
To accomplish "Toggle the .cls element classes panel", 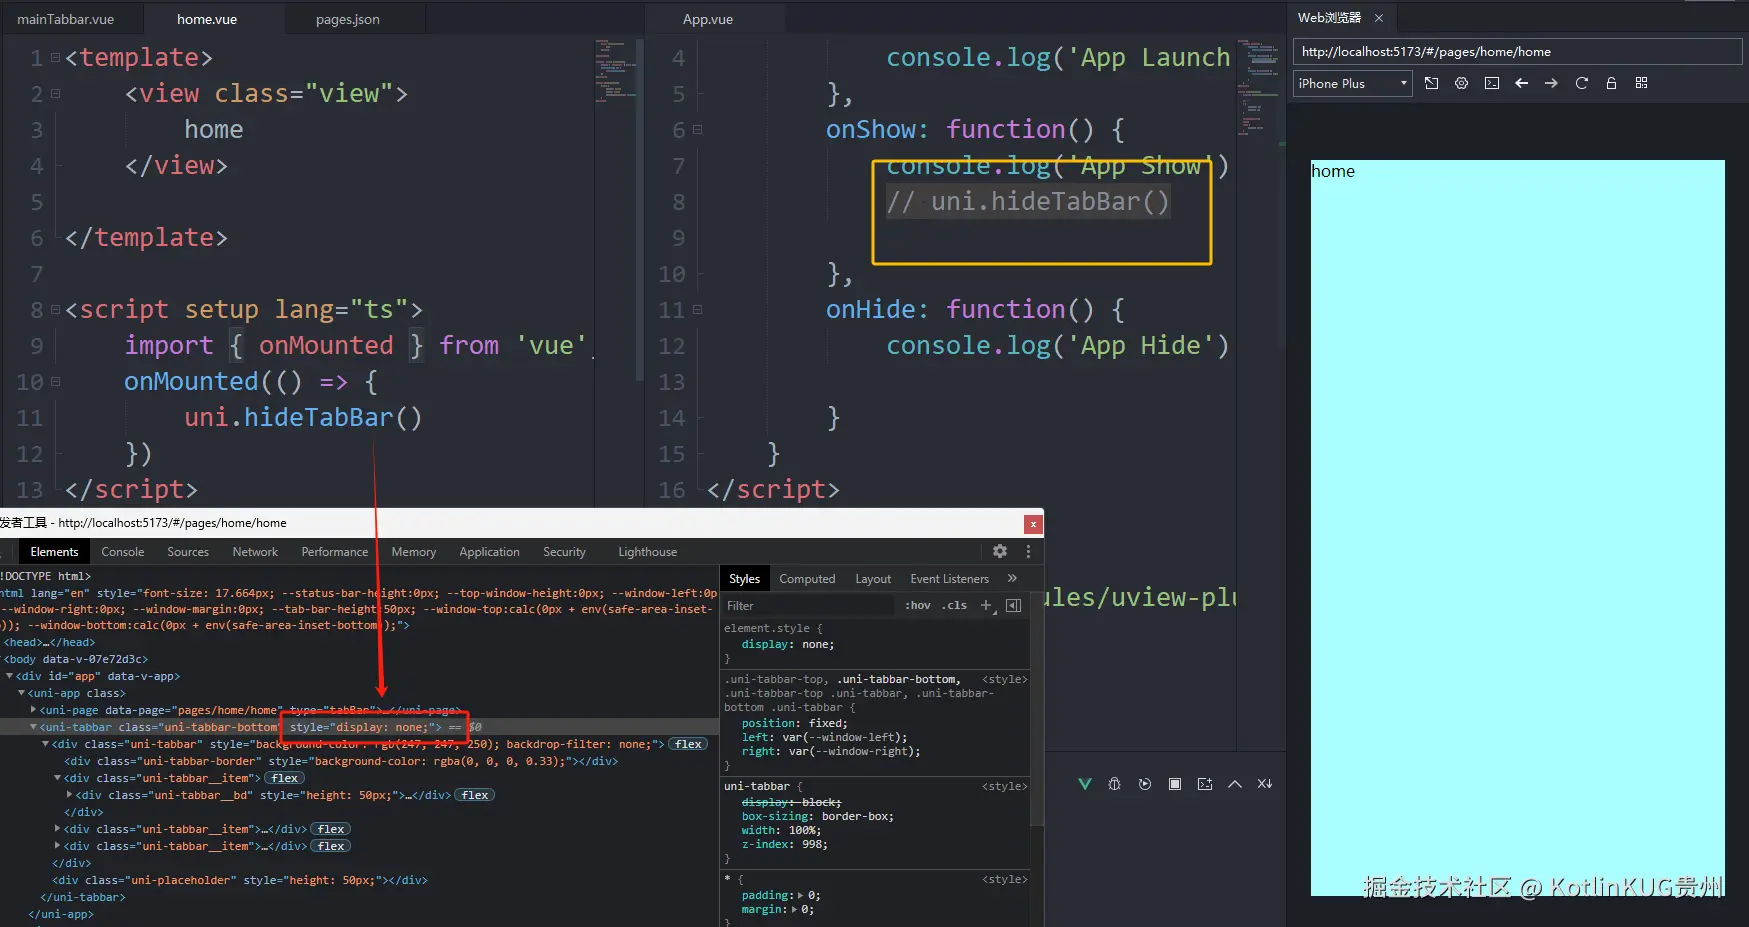I will tap(955, 606).
